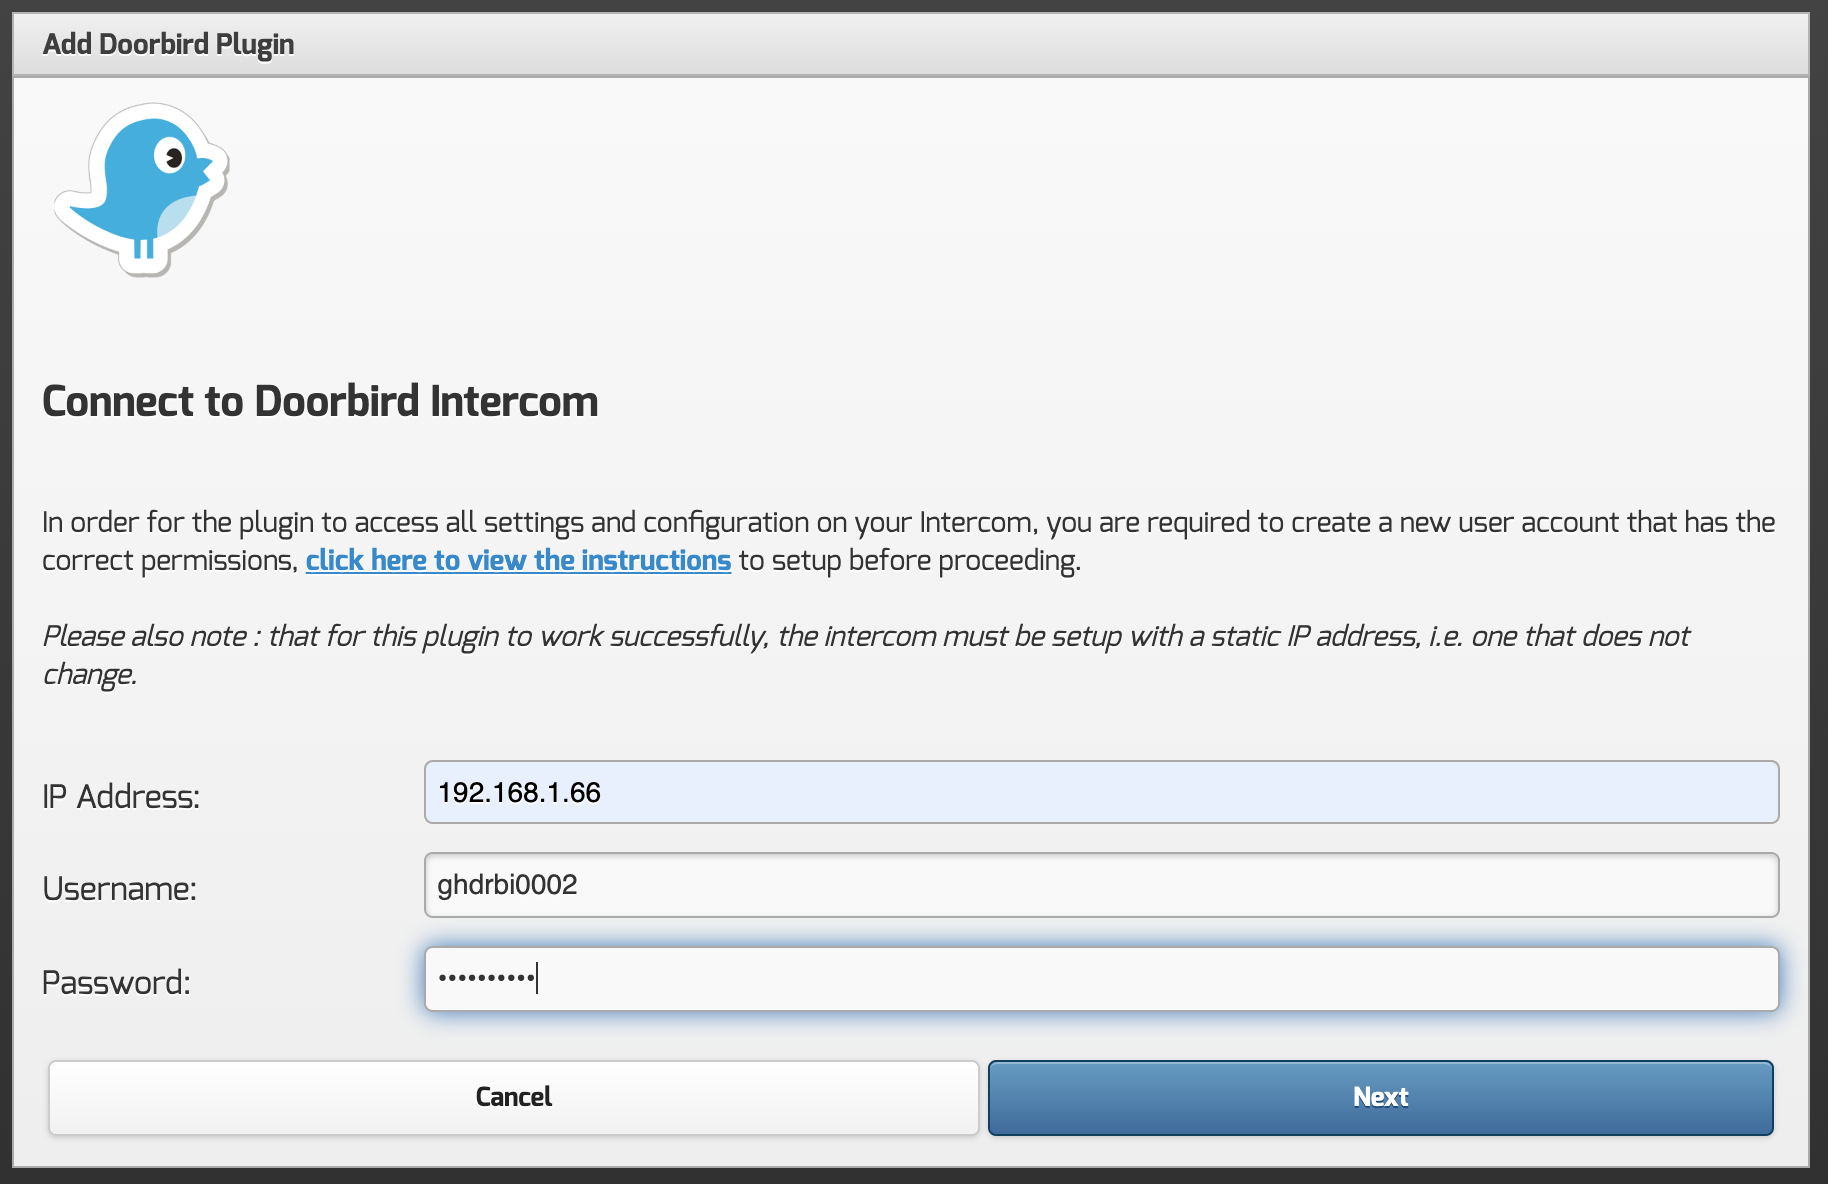Focus the Password input field
Image resolution: width=1828 pixels, height=1184 pixels.
click(x=1100, y=979)
